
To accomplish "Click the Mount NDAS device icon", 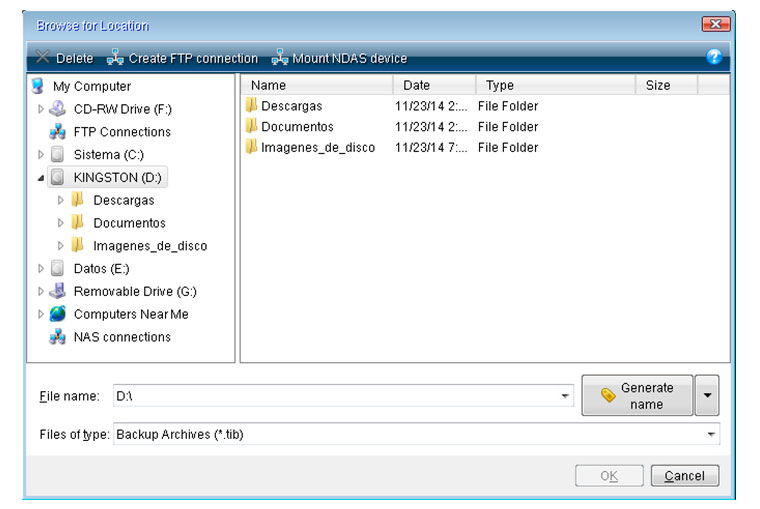I will 280,57.
